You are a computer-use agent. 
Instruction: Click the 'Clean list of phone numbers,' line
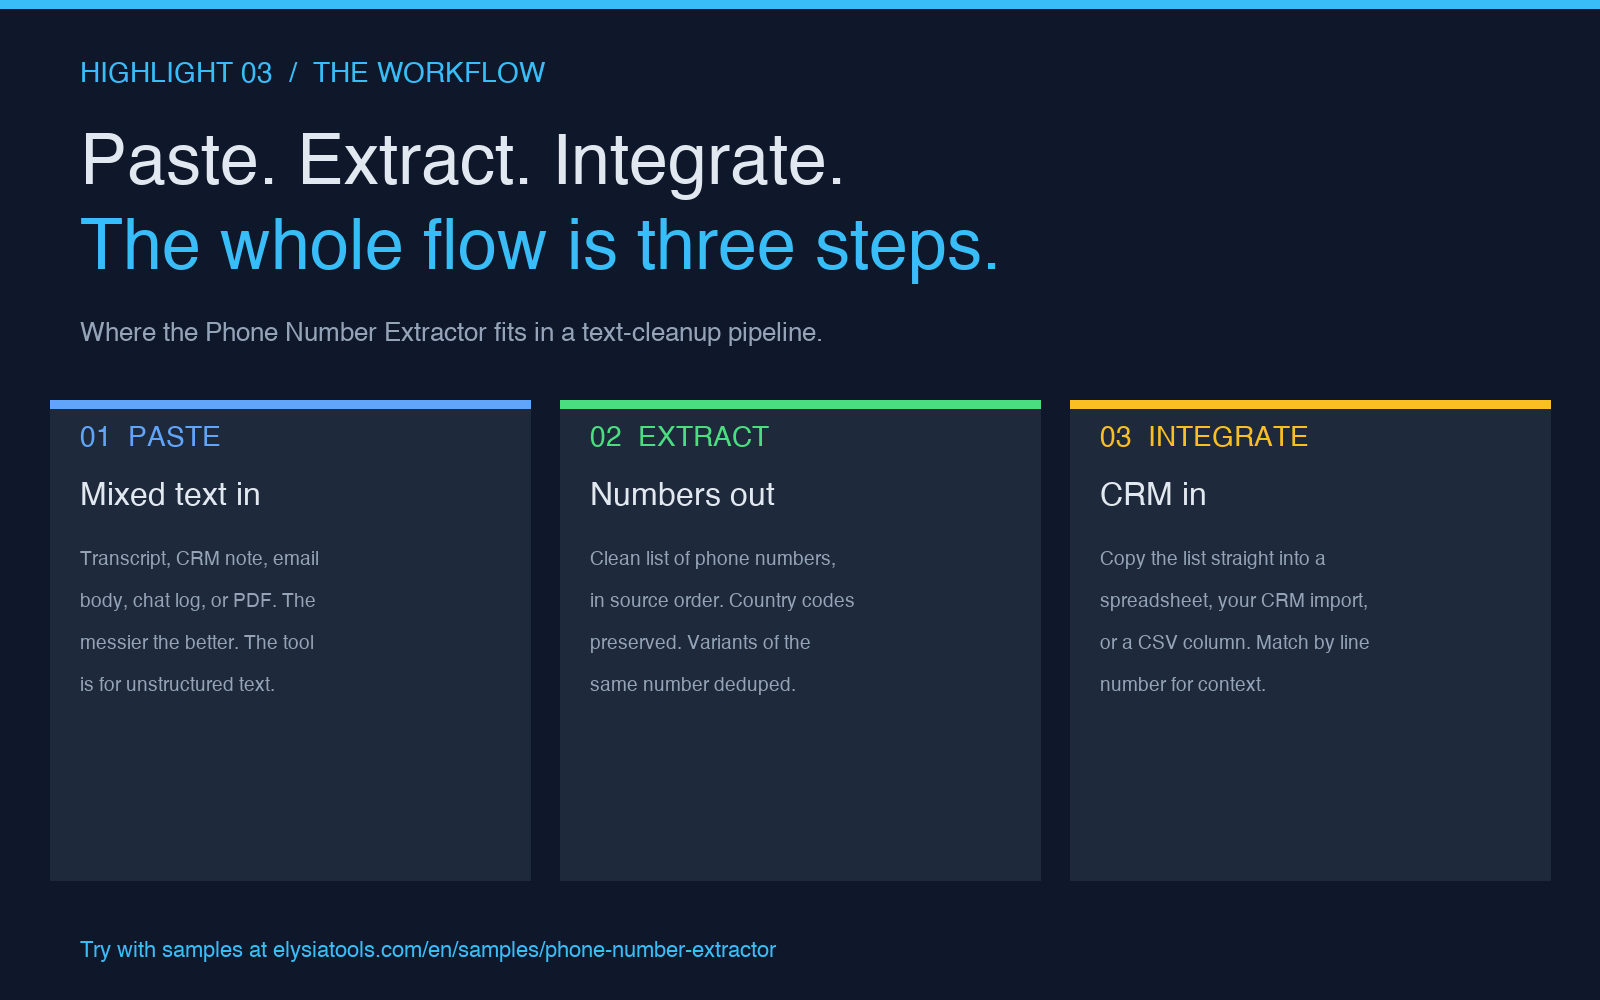(x=713, y=559)
